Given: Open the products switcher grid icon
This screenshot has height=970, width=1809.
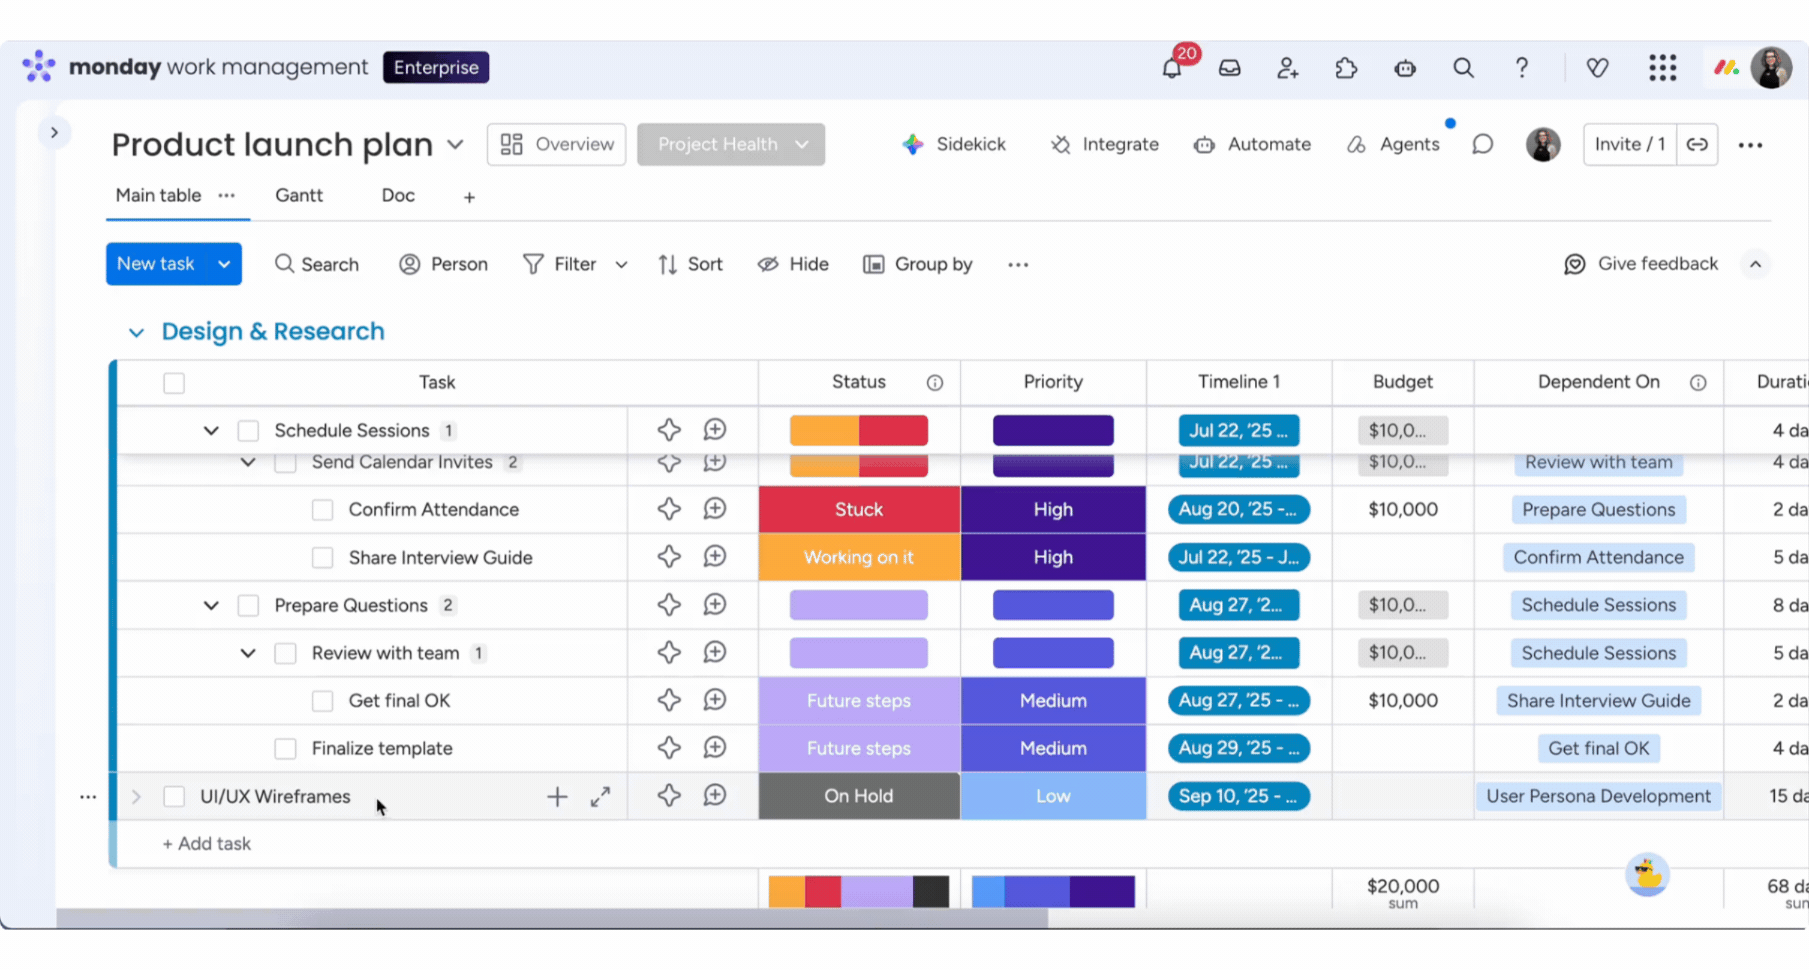Looking at the screenshot, I should pos(1662,68).
